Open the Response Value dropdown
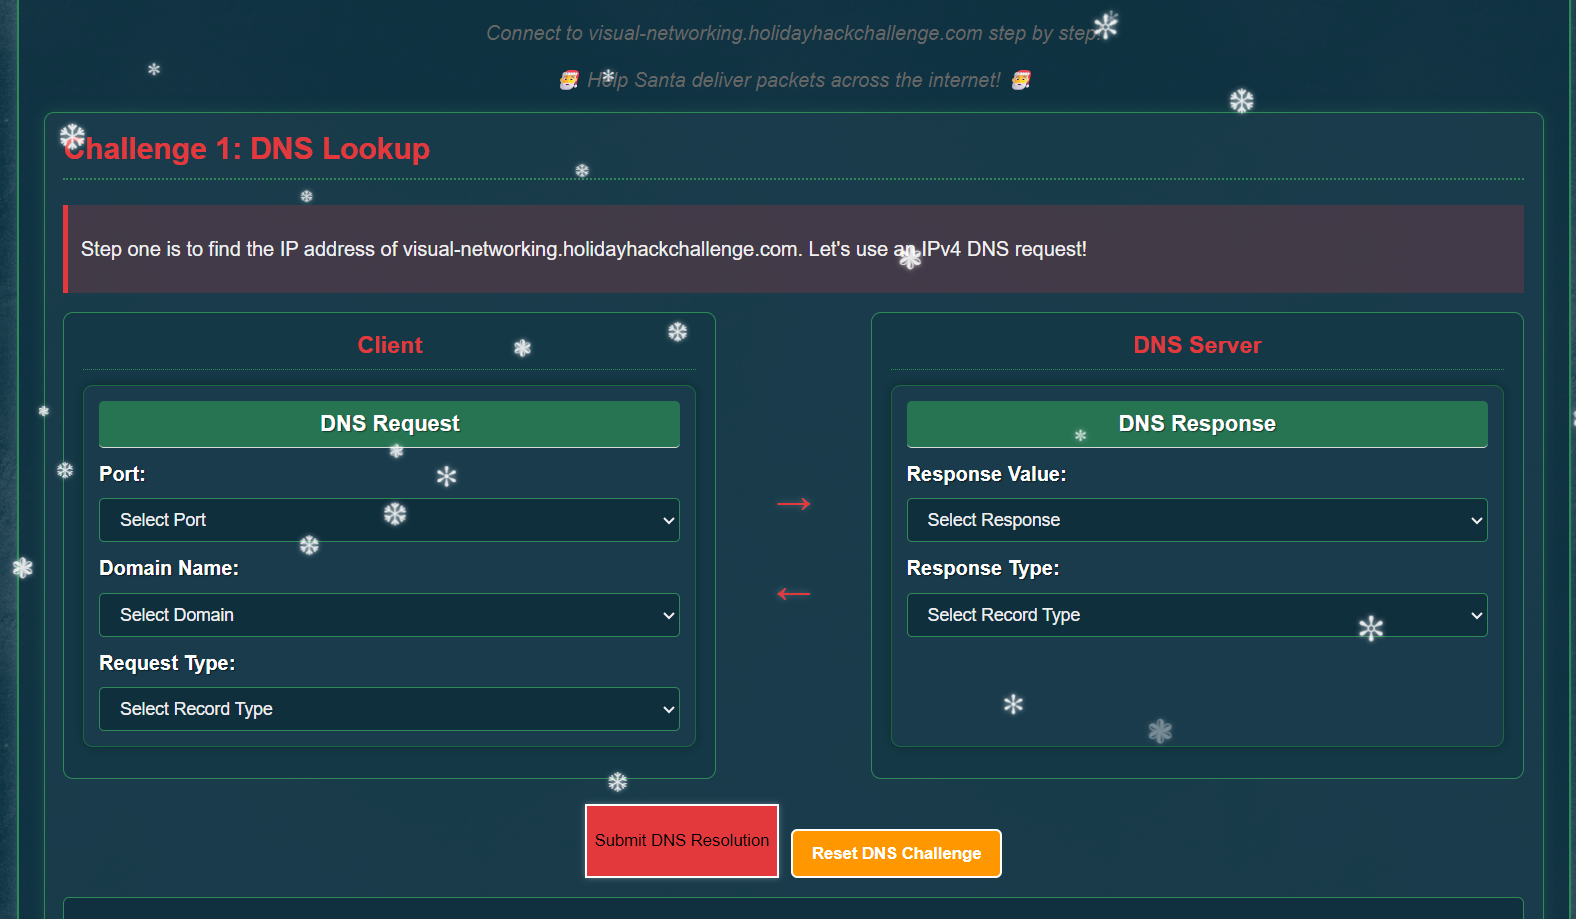Image resolution: width=1576 pixels, height=919 pixels. (x=1197, y=520)
